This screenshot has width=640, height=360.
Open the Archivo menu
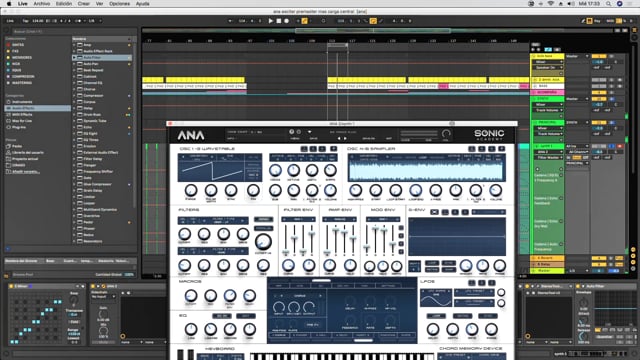tap(42, 4)
